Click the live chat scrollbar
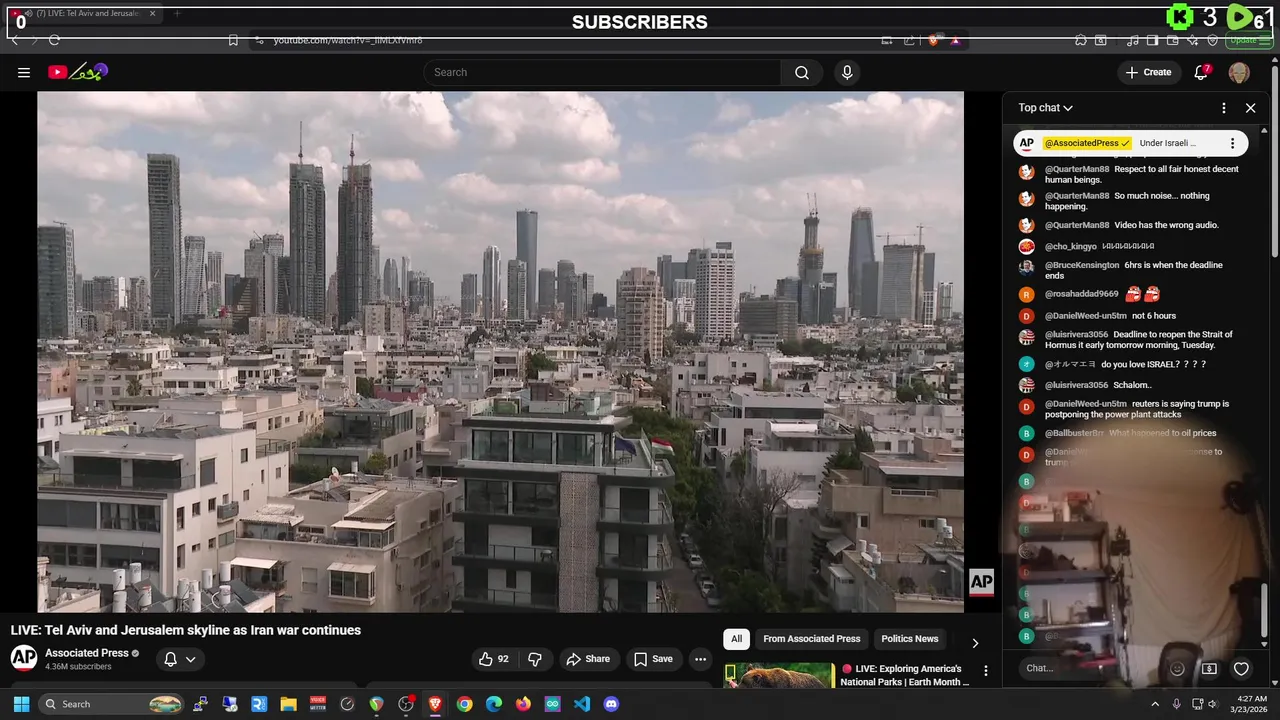Viewport: 1280px width, 720px height. pyautogui.click(x=1264, y=610)
